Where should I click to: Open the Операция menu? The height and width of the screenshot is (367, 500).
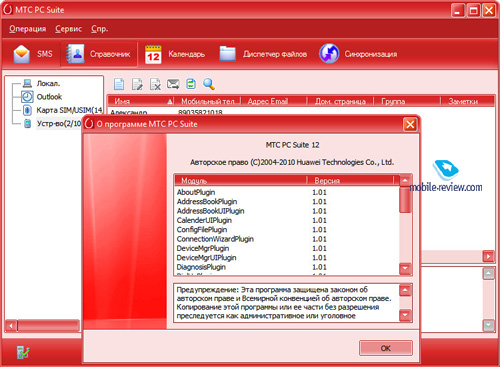28,29
